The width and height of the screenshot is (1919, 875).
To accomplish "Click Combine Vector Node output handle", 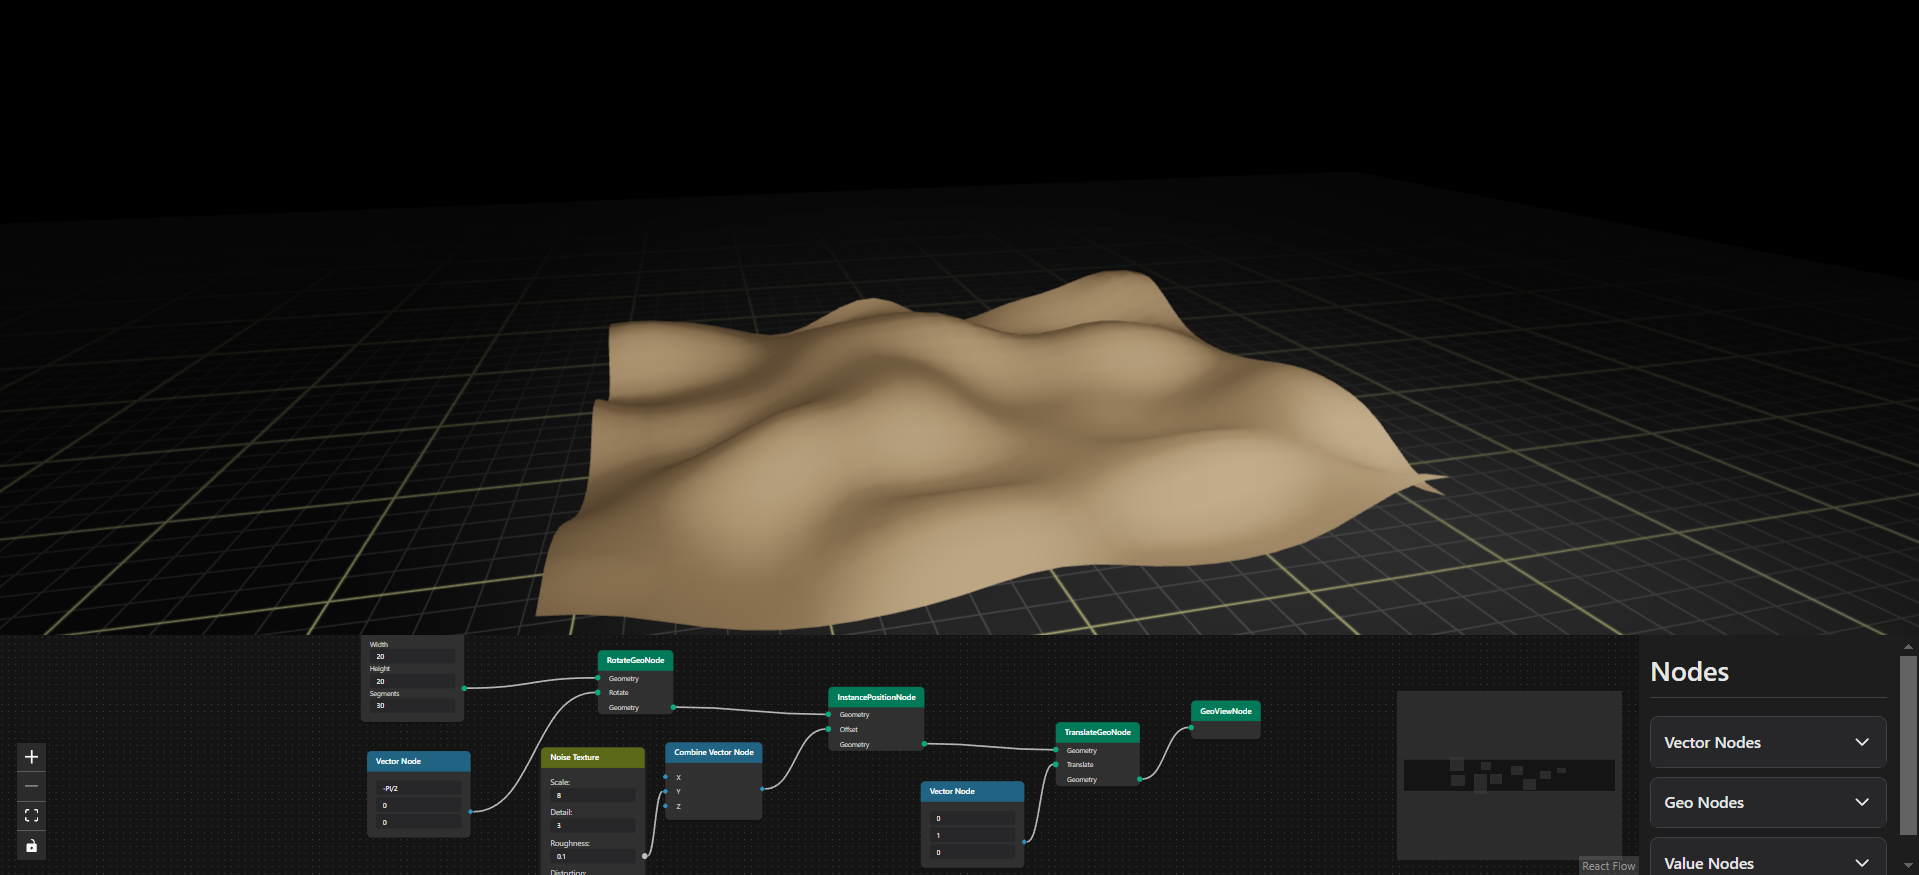I will tap(762, 788).
